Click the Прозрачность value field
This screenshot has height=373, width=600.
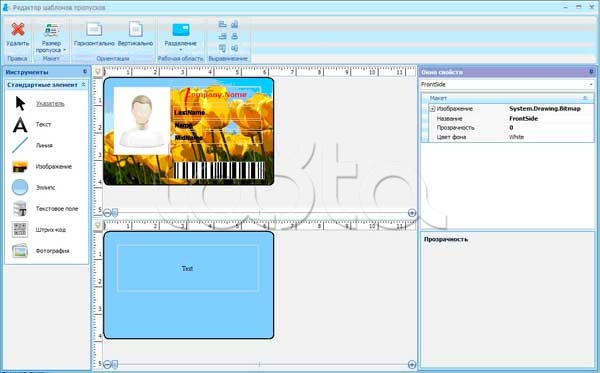tap(550, 128)
